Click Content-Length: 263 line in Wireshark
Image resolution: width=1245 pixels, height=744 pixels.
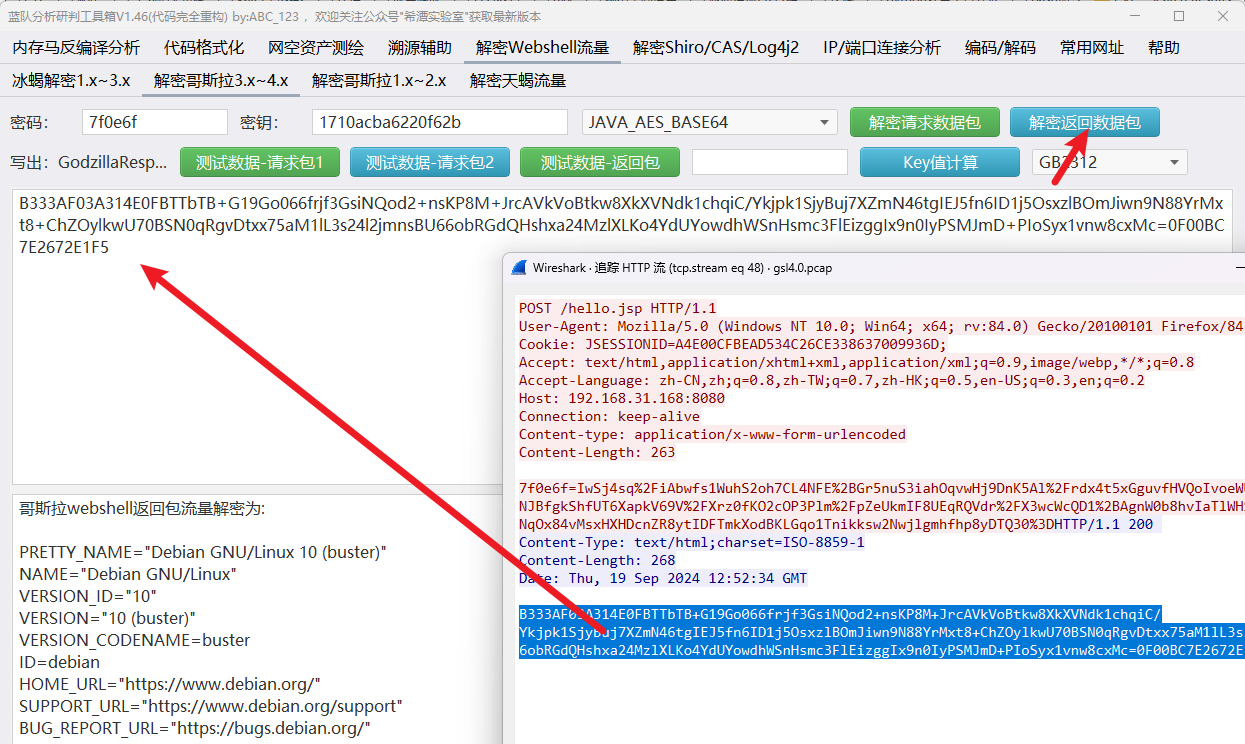coord(597,452)
